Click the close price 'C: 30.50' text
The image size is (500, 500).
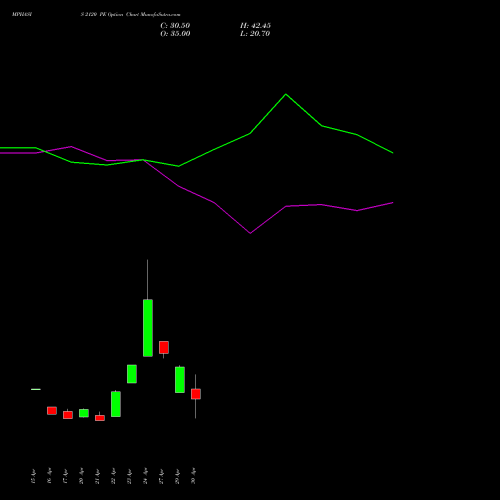point(175,26)
